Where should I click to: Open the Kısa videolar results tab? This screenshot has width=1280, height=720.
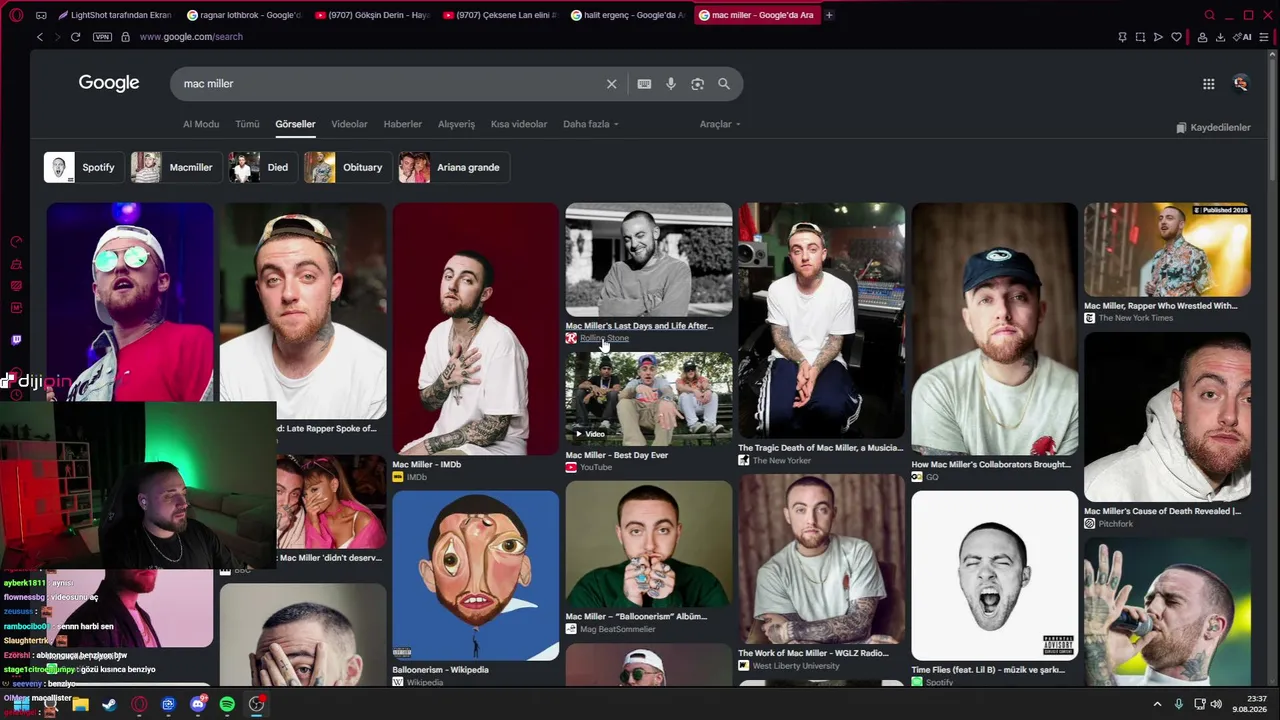point(519,124)
